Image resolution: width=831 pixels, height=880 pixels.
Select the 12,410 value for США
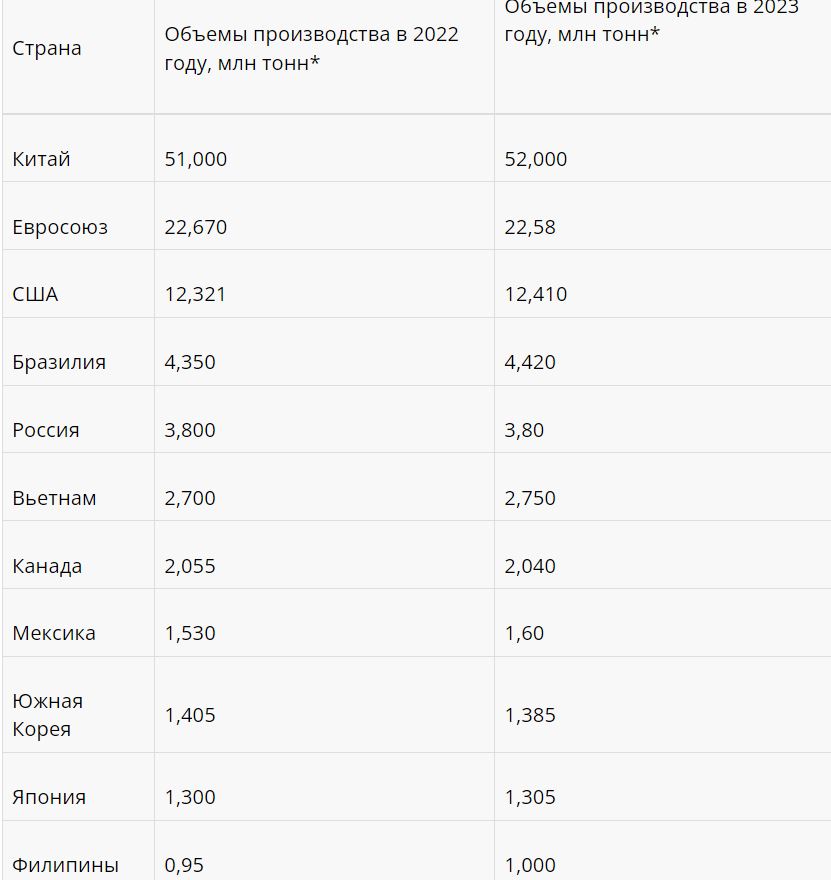tap(536, 295)
